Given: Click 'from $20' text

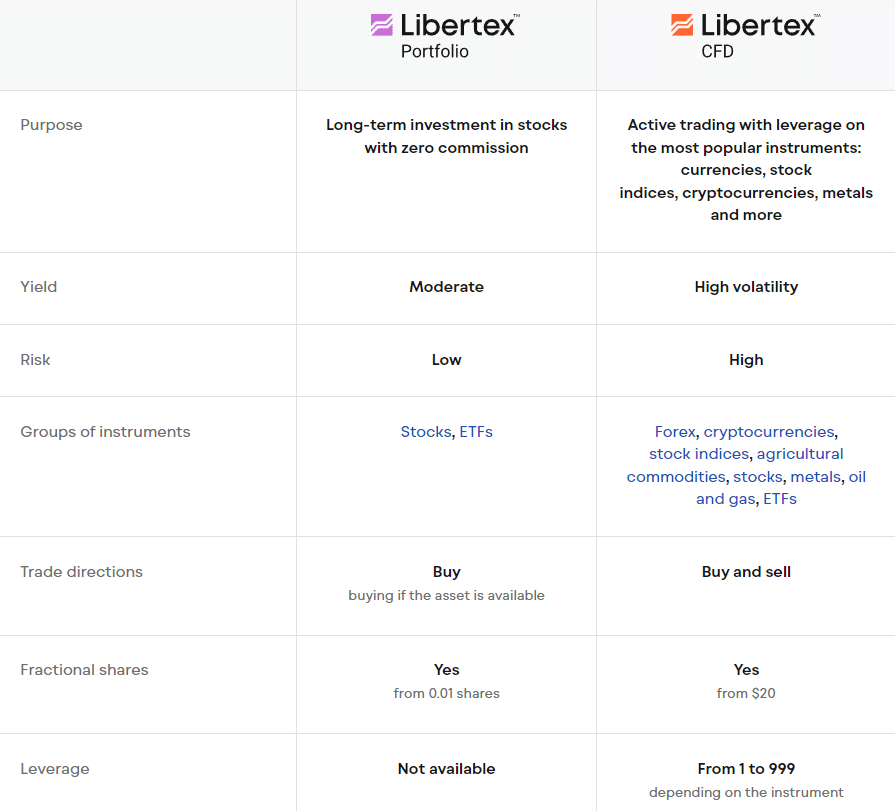Looking at the screenshot, I should [x=746, y=693].
